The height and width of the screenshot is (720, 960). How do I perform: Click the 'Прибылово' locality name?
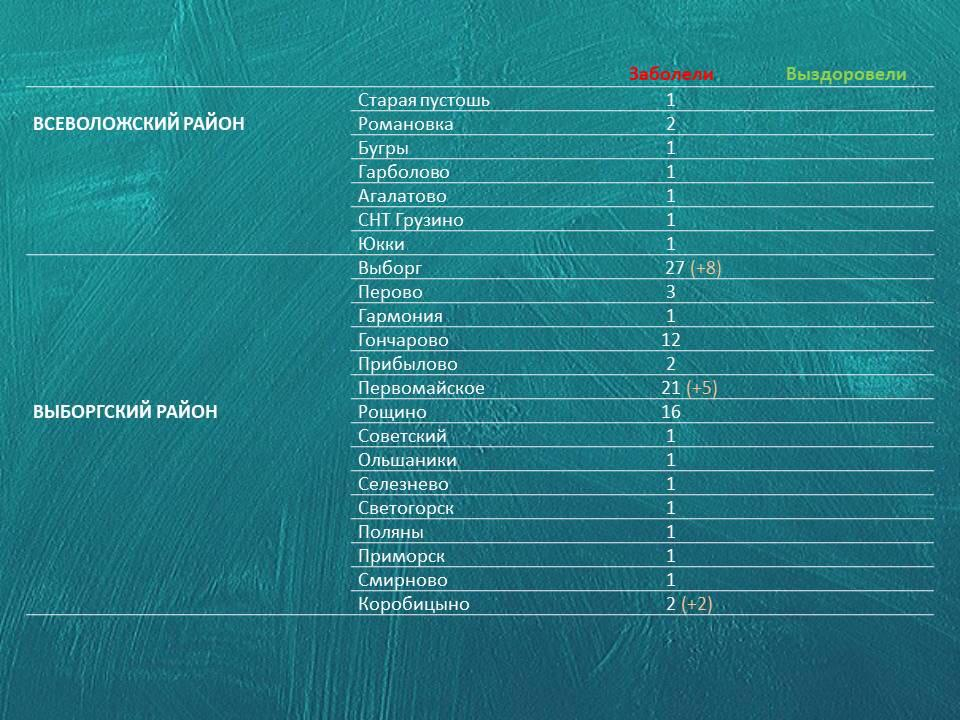pos(407,364)
